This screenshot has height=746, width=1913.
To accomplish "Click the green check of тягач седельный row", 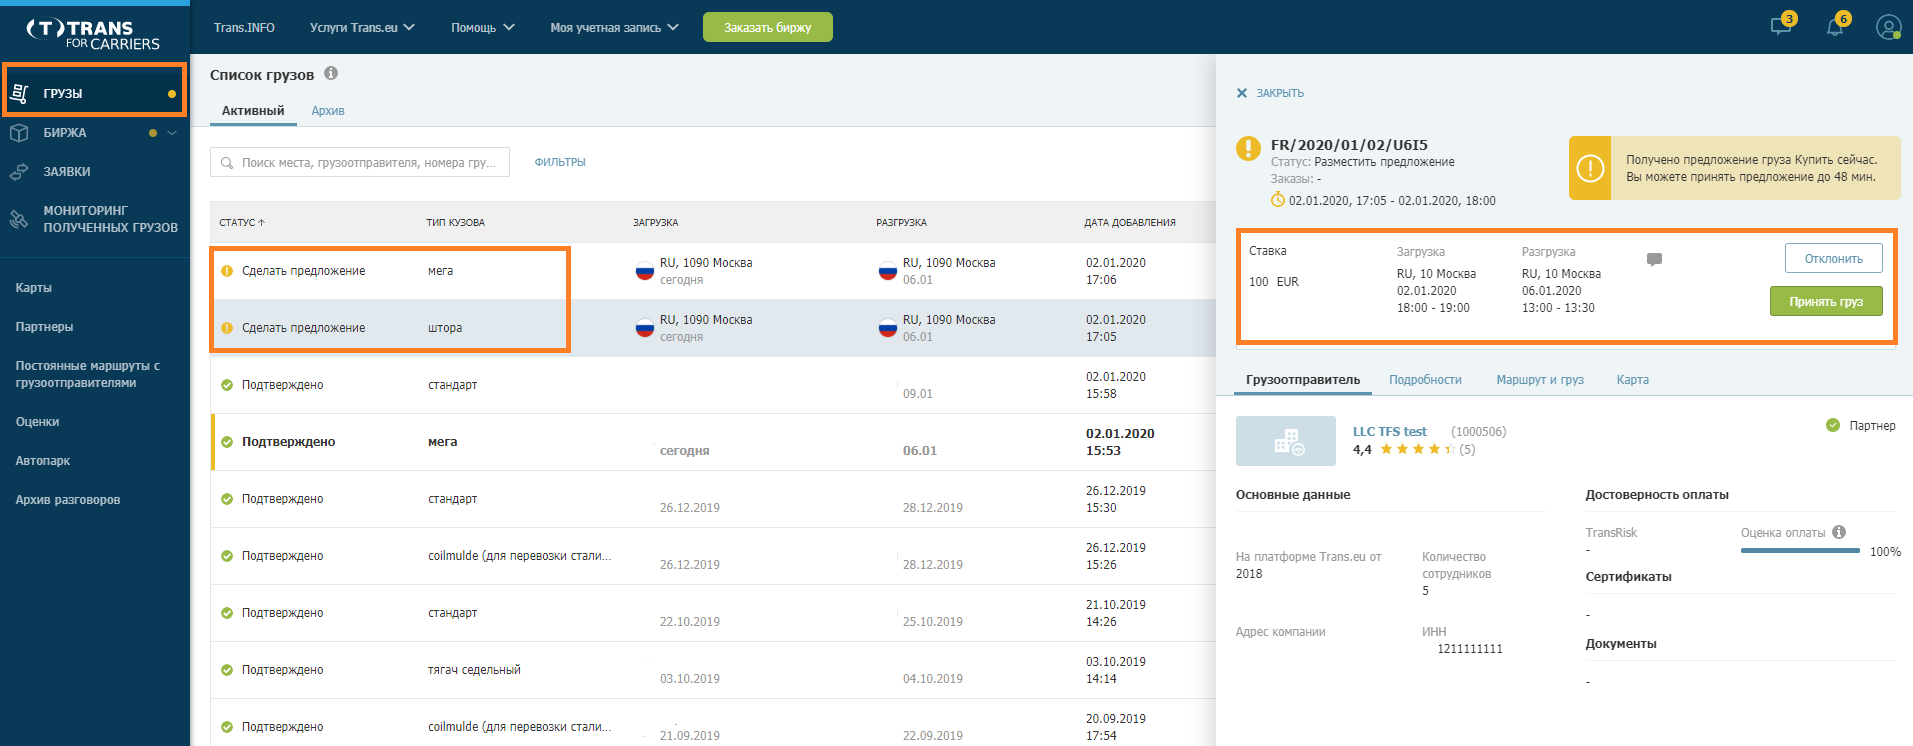I will pyautogui.click(x=227, y=670).
